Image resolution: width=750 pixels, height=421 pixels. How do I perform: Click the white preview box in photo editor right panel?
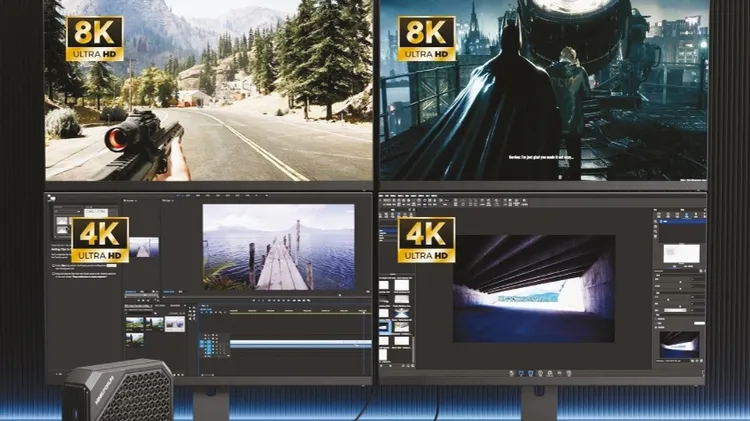(681, 254)
